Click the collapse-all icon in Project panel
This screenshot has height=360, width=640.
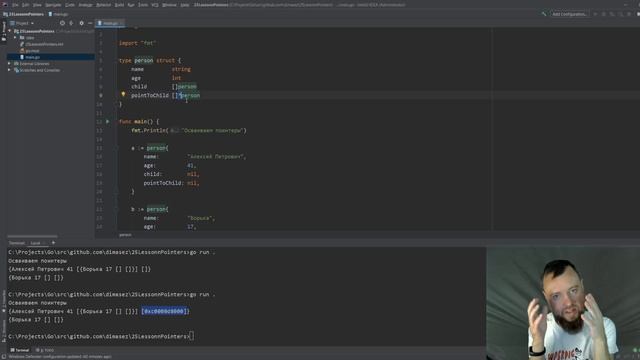71,23
